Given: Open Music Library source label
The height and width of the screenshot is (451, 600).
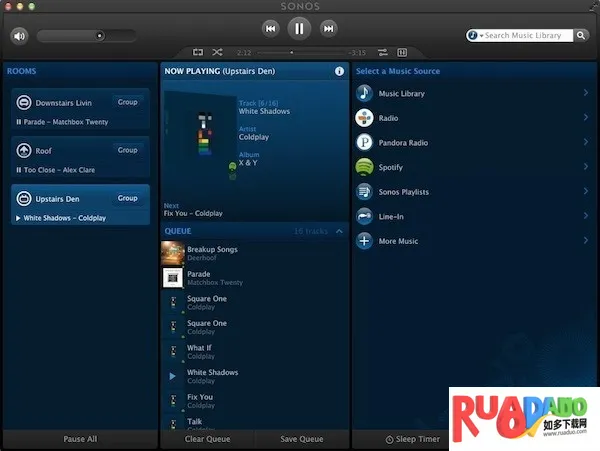Looking at the screenshot, I should [x=402, y=94].
